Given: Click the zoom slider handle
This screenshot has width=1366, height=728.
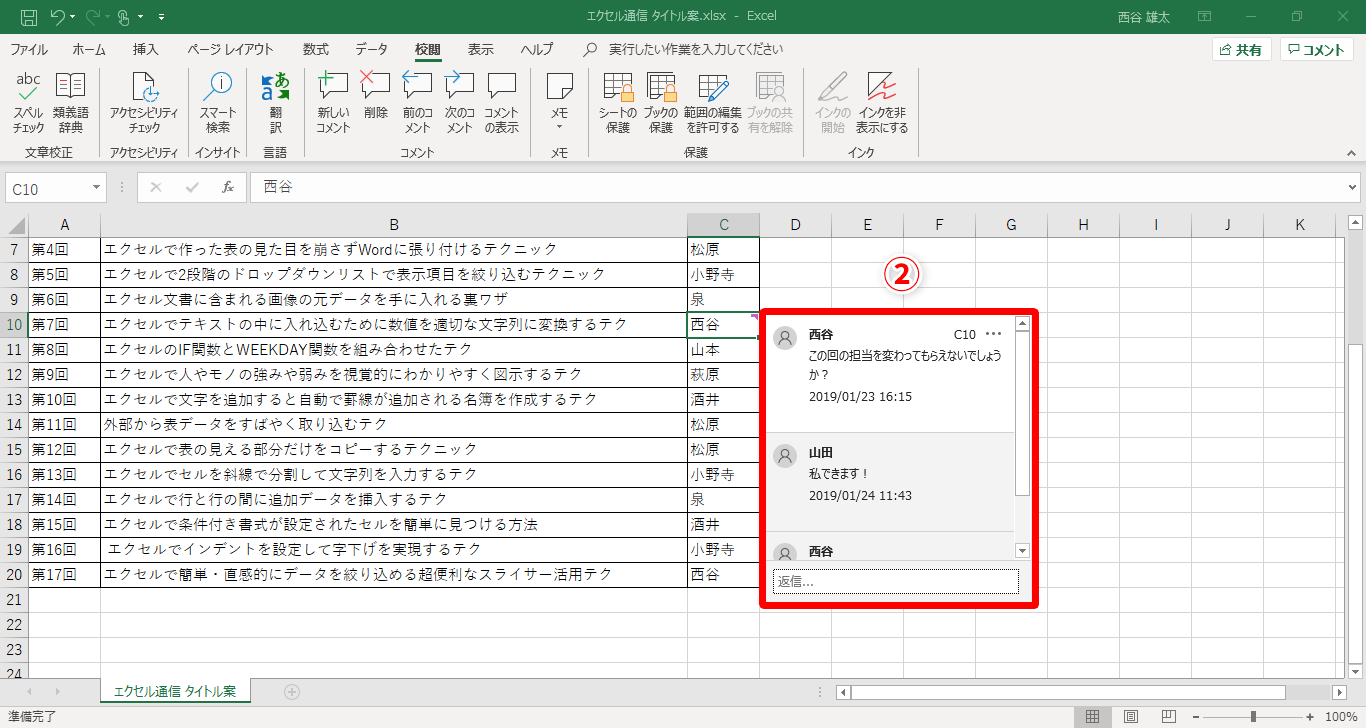Looking at the screenshot, I should [x=1253, y=717].
